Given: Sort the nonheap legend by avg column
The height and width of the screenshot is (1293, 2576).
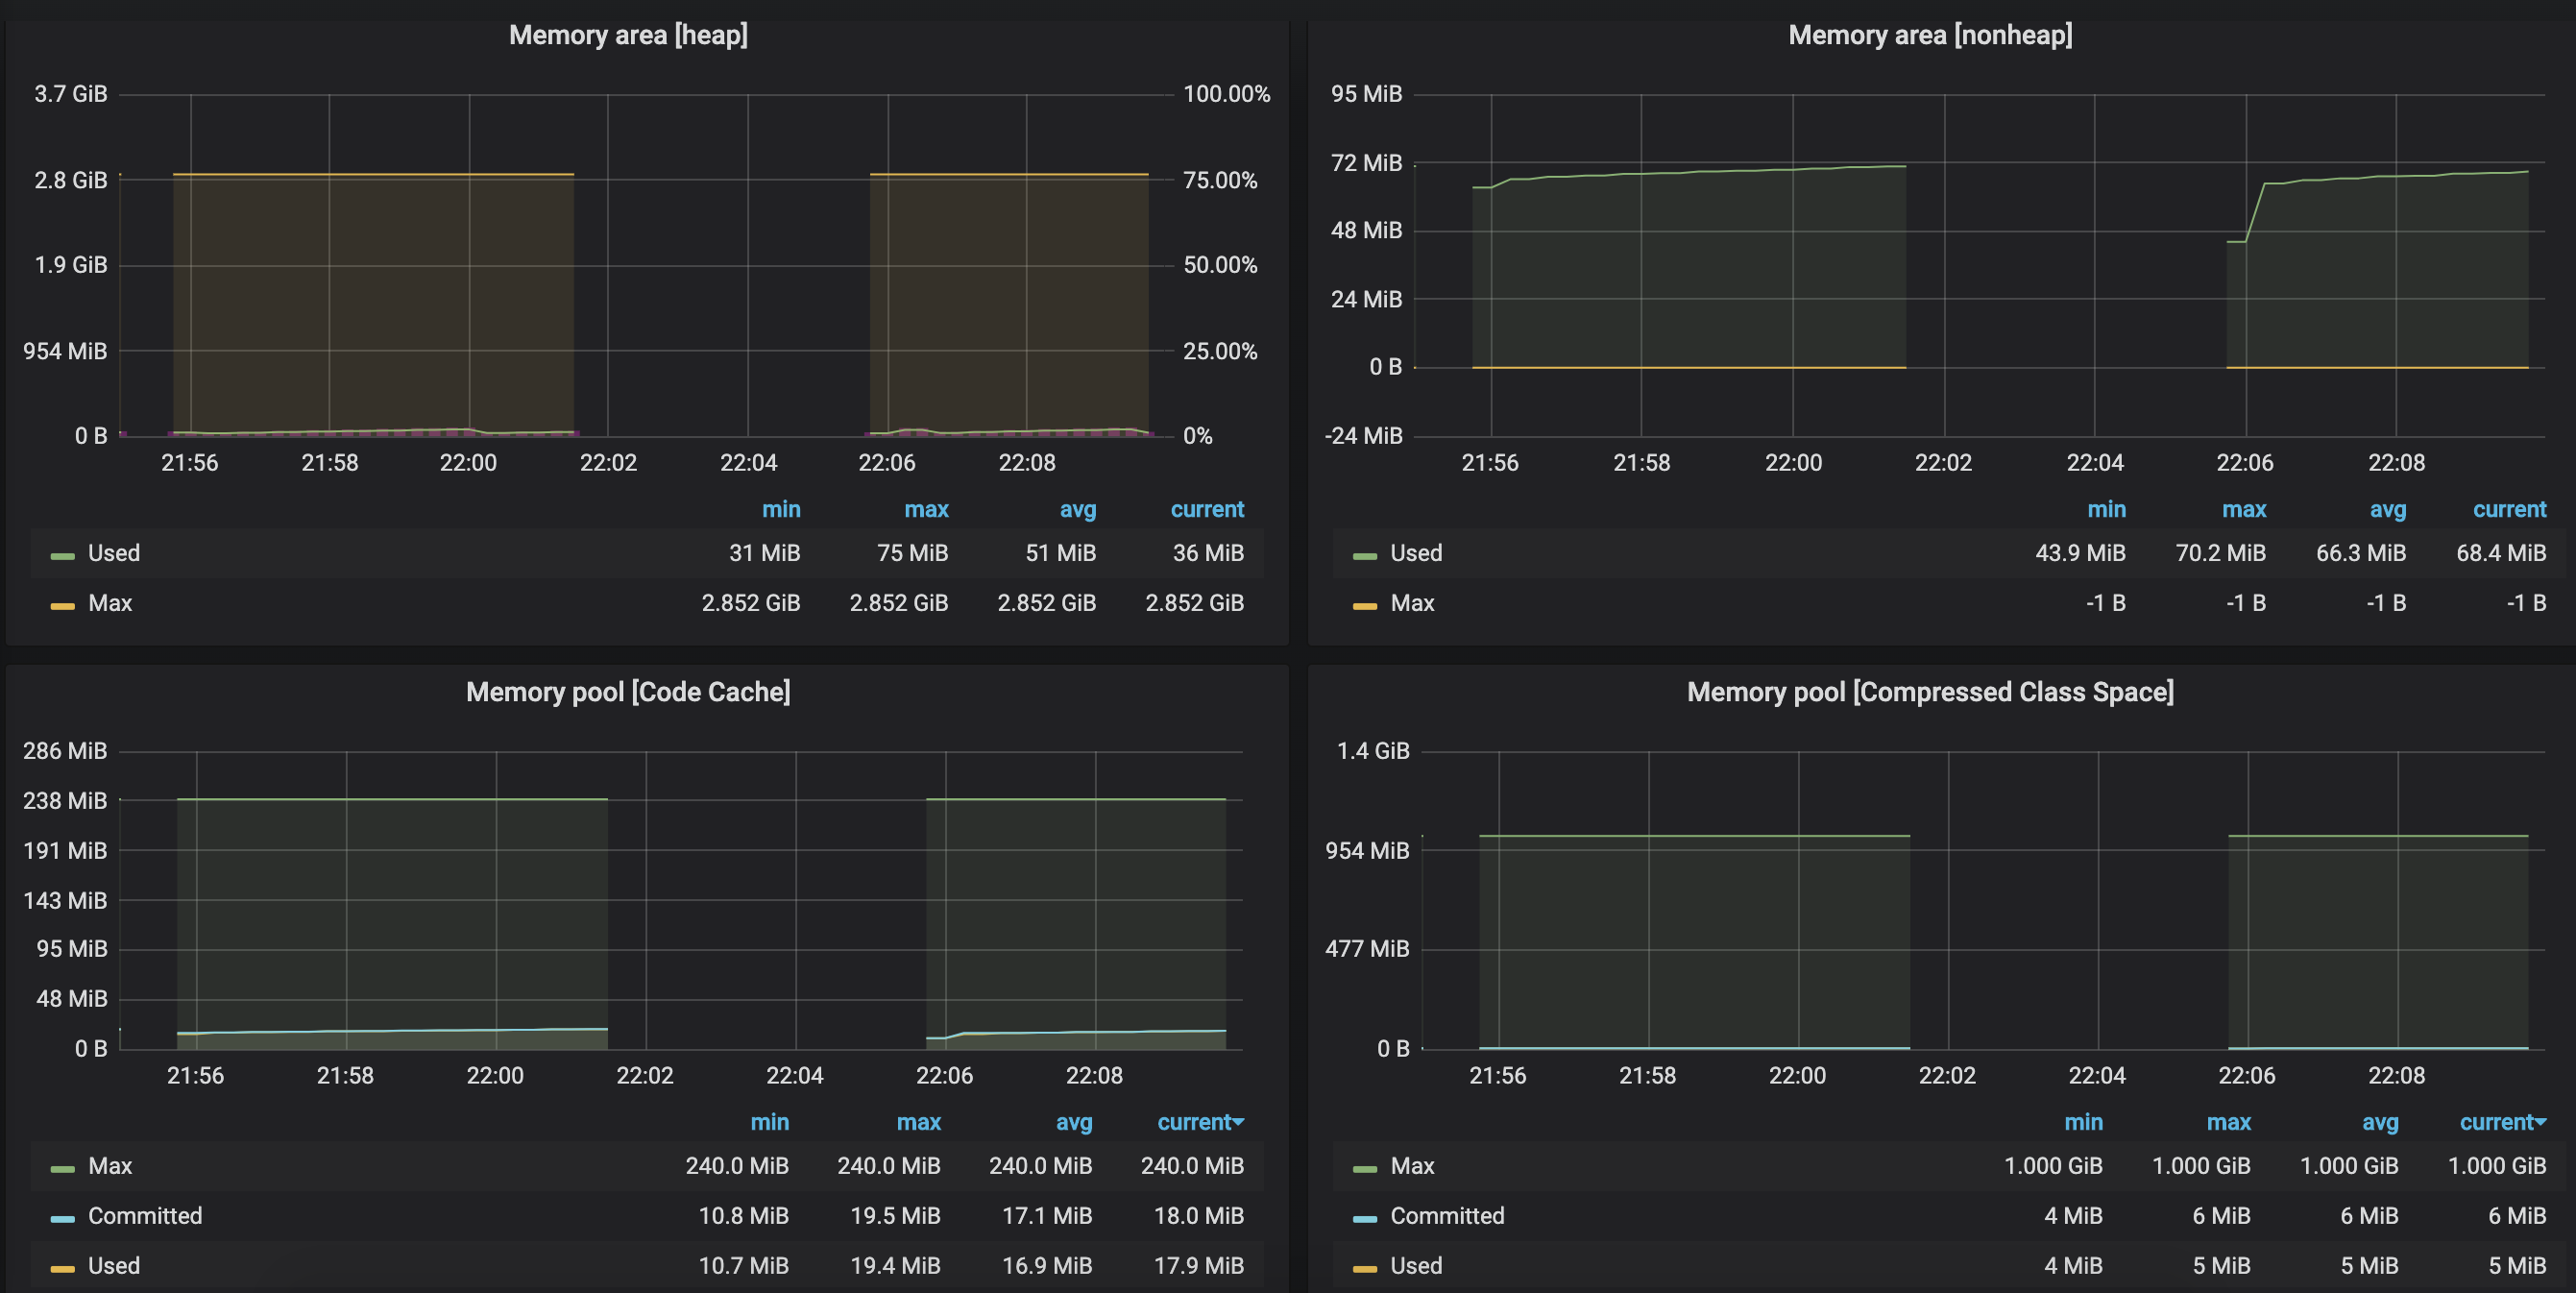Looking at the screenshot, I should click(x=2387, y=509).
